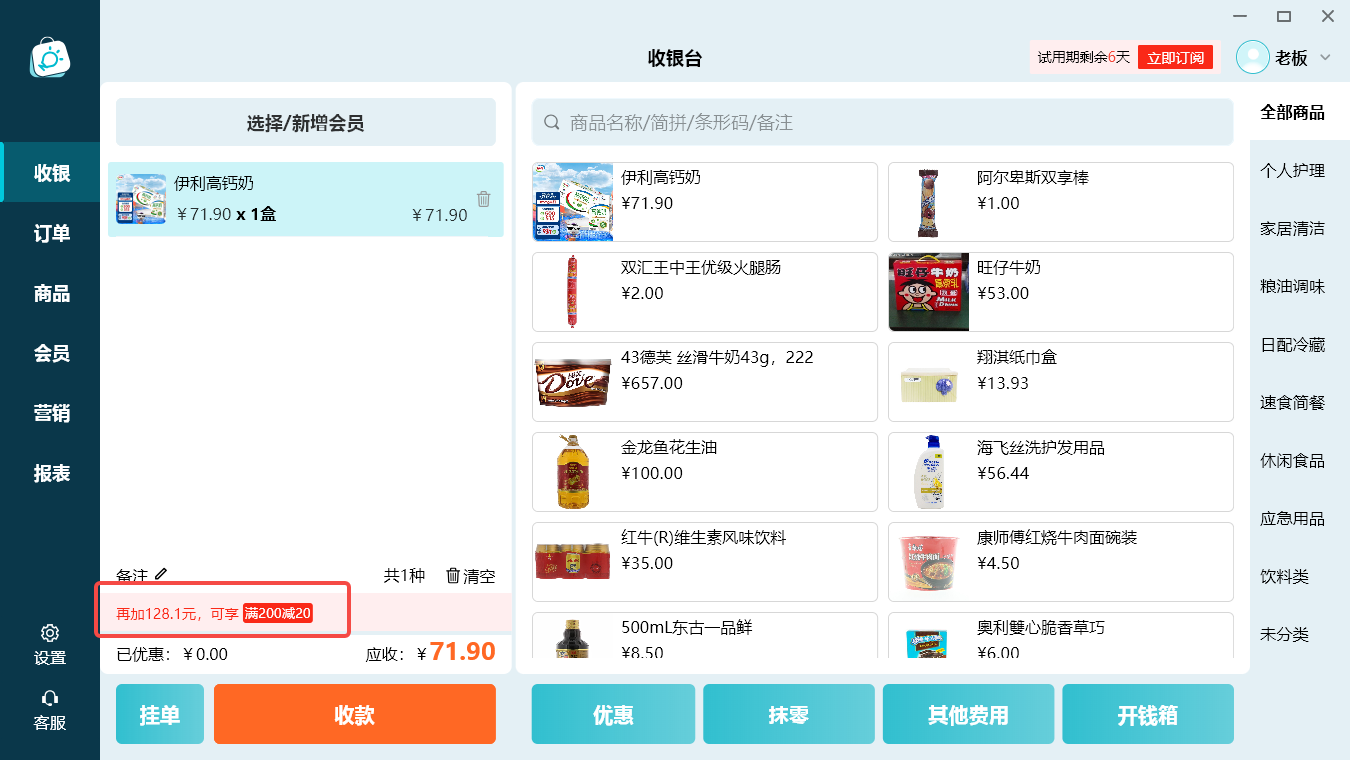Click the 清空 trash icon to clear cart

tap(453, 576)
